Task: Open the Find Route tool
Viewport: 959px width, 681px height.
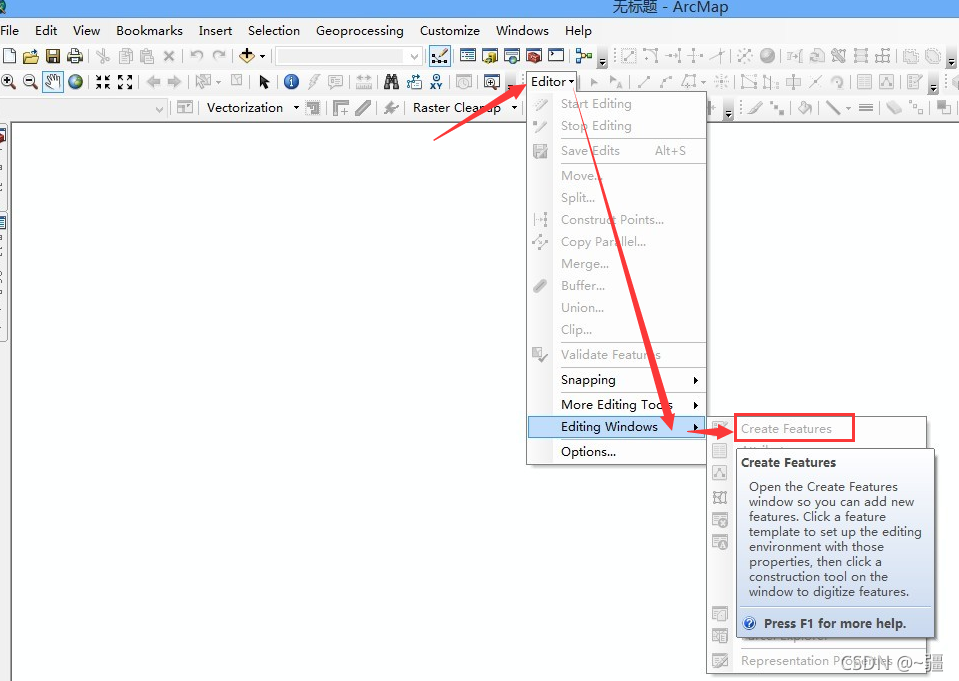Action: [414, 81]
